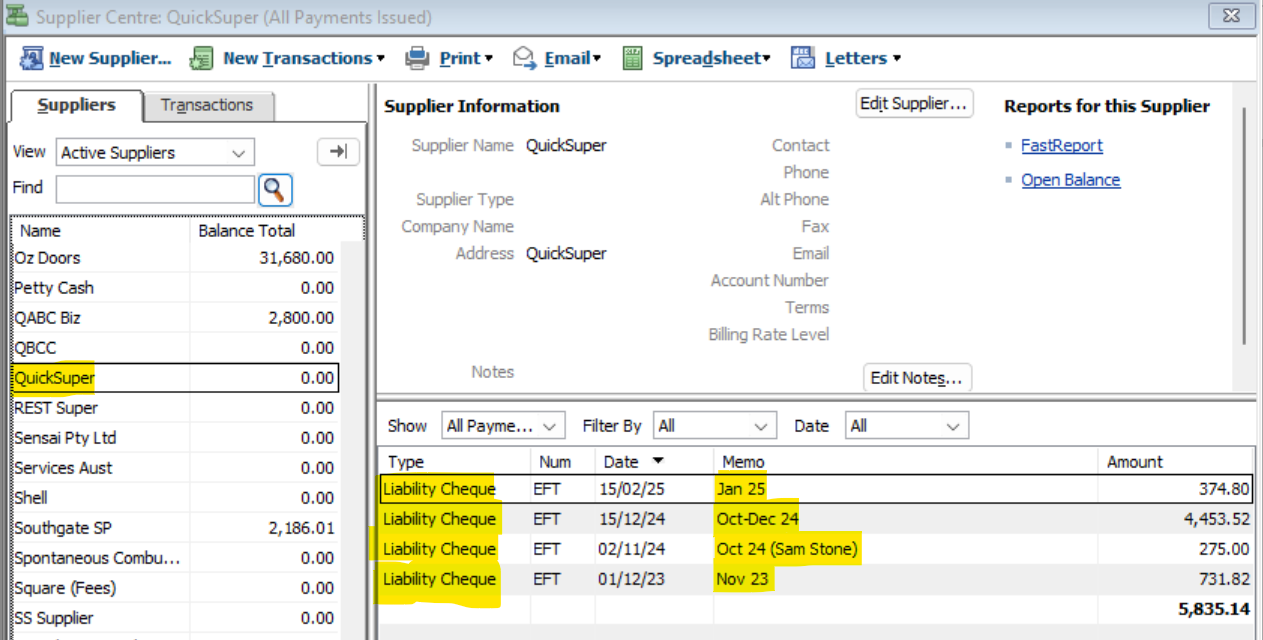Sort suppliers by Balance Total header
1263x640 pixels.
pos(265,231)
